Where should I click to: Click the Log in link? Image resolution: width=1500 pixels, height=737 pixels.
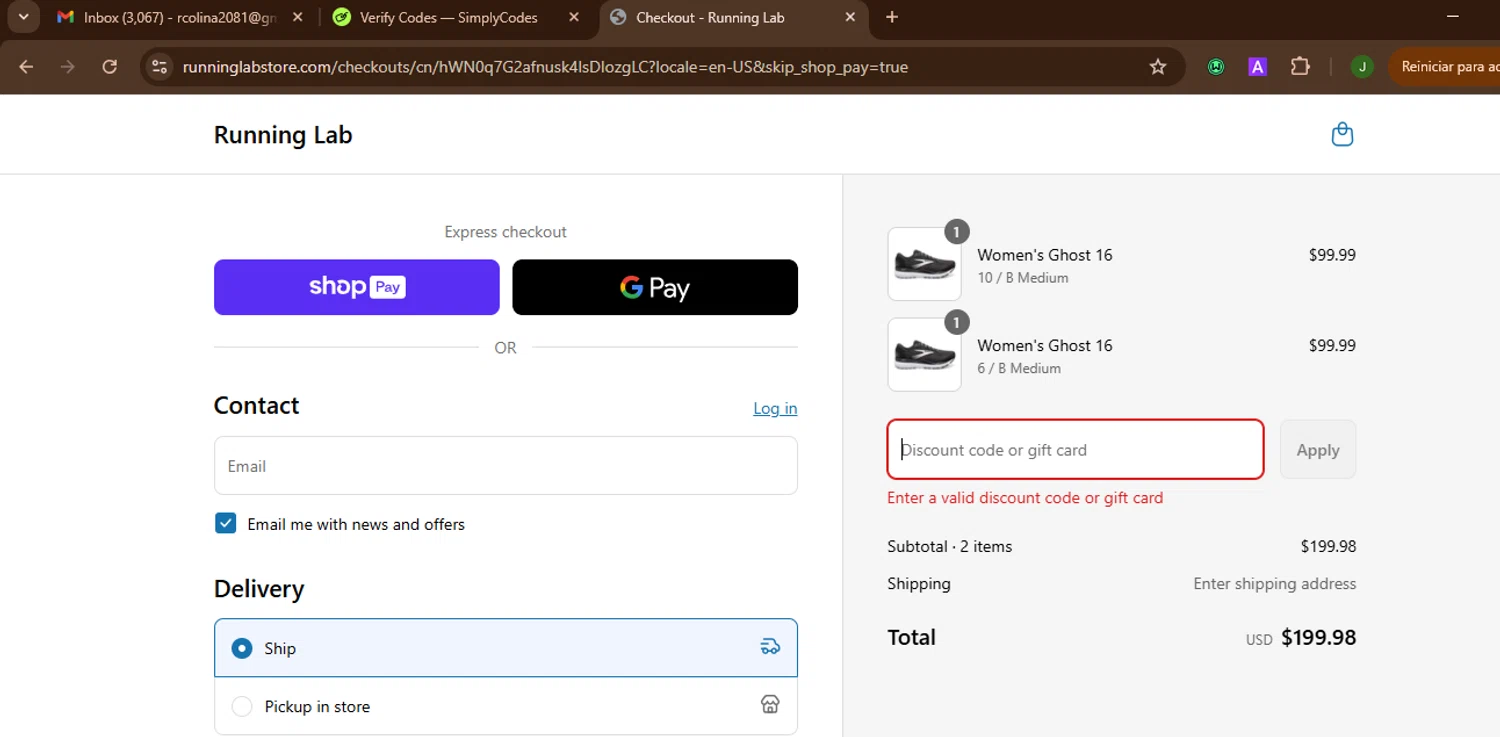pos(775,408)
